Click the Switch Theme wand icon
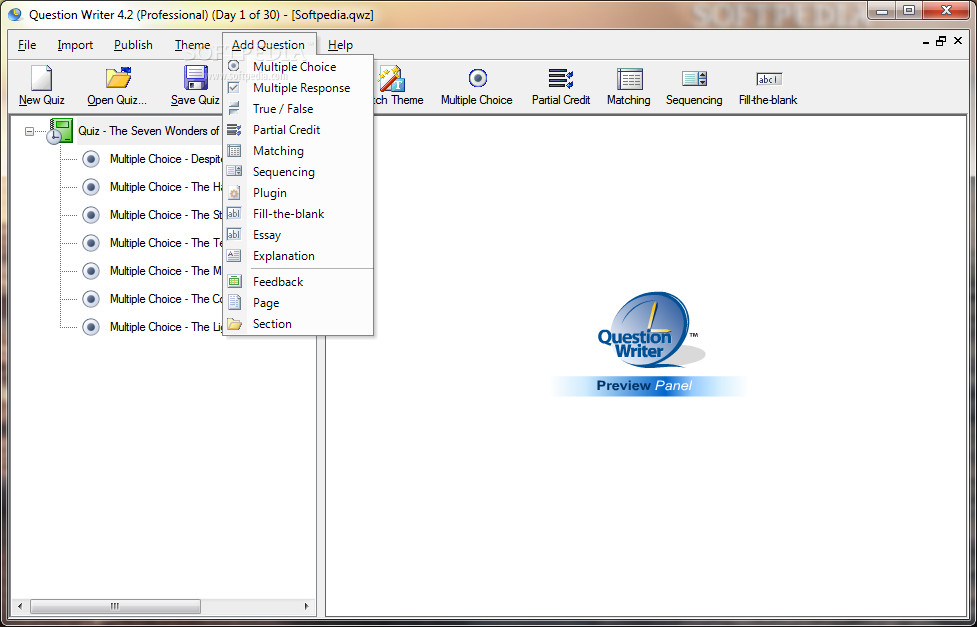Image resolution: width=977 pixels, height=627 pixels. coord(392,78)
